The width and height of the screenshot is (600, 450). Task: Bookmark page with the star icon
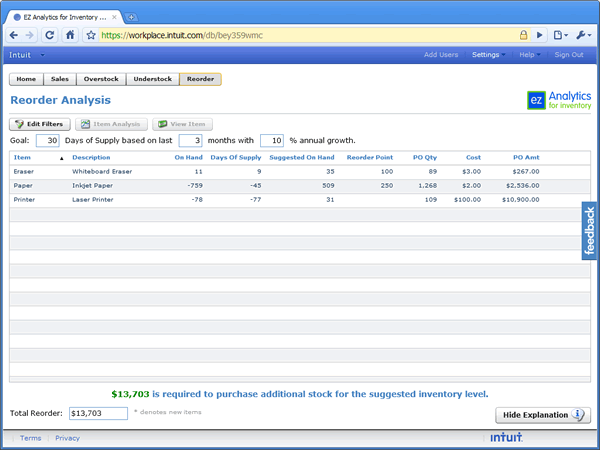pos(91,34)
